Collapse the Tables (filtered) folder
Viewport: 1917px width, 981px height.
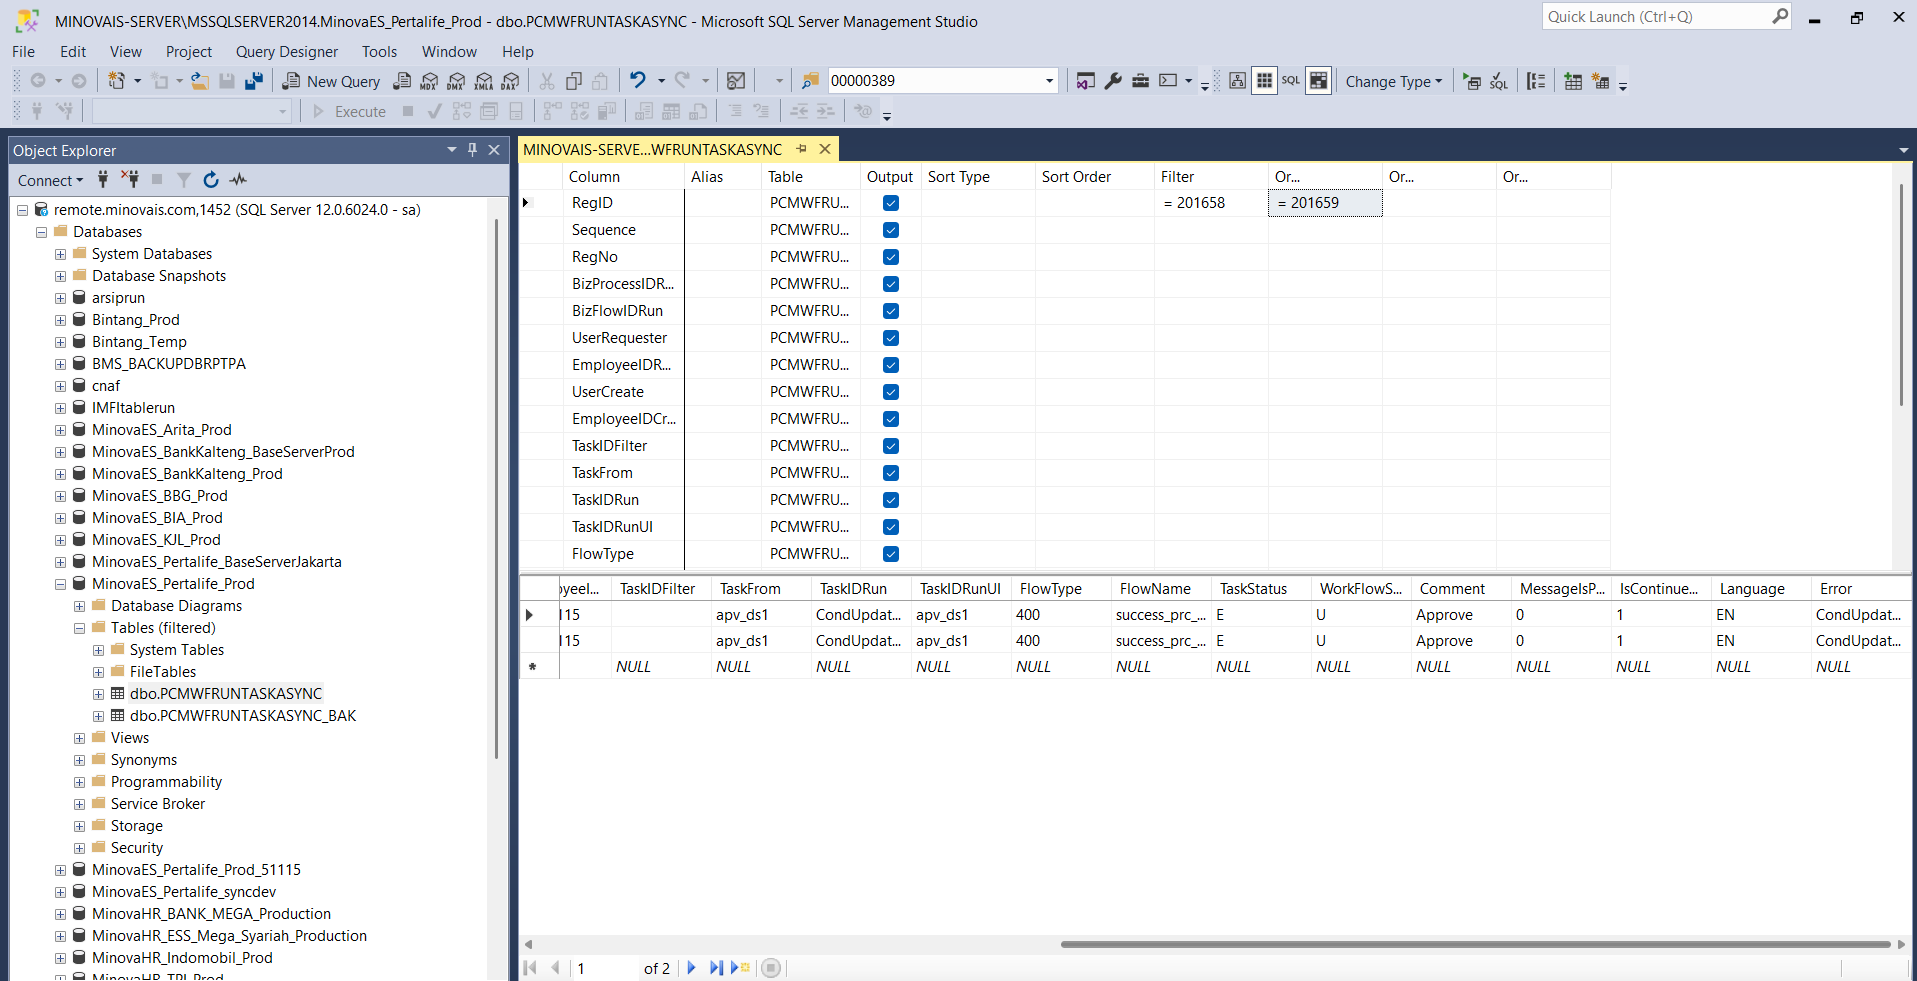pyautogui.click(x=79, y=628)
